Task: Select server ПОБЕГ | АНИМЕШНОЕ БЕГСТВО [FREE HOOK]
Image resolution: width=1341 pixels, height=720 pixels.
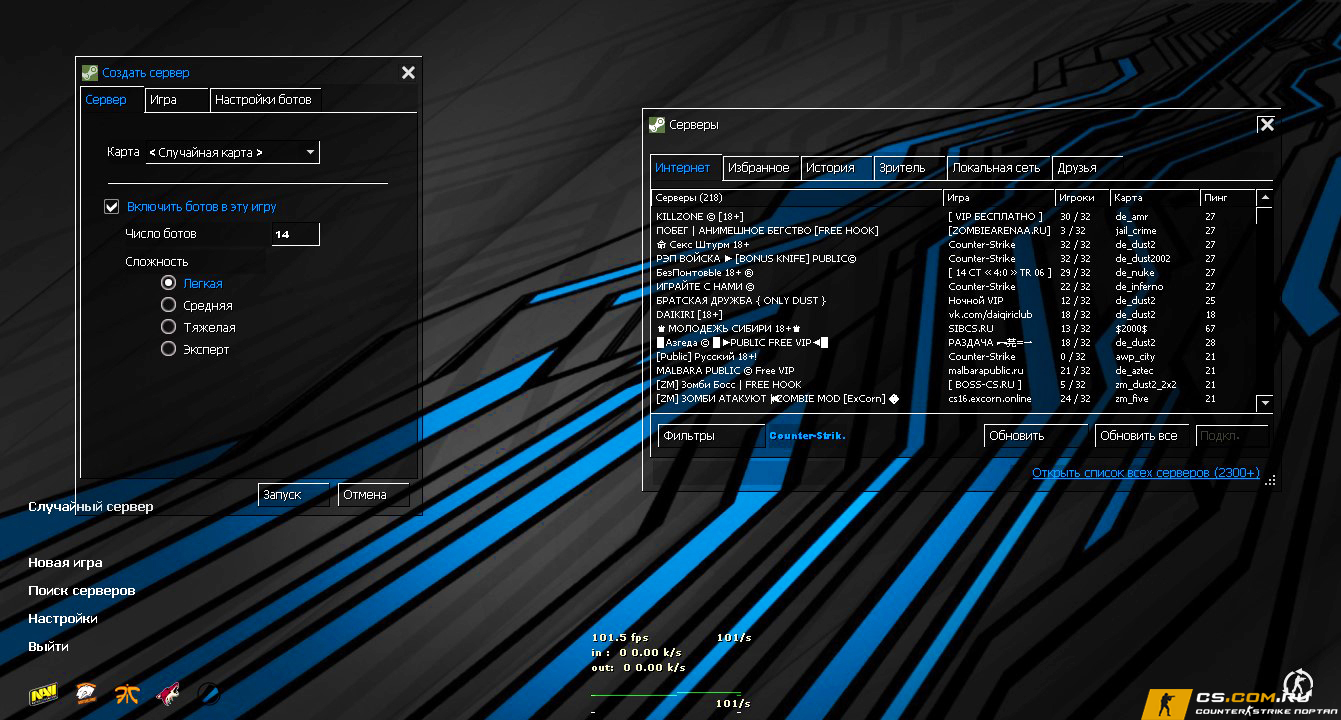Action: click(953, 231)
